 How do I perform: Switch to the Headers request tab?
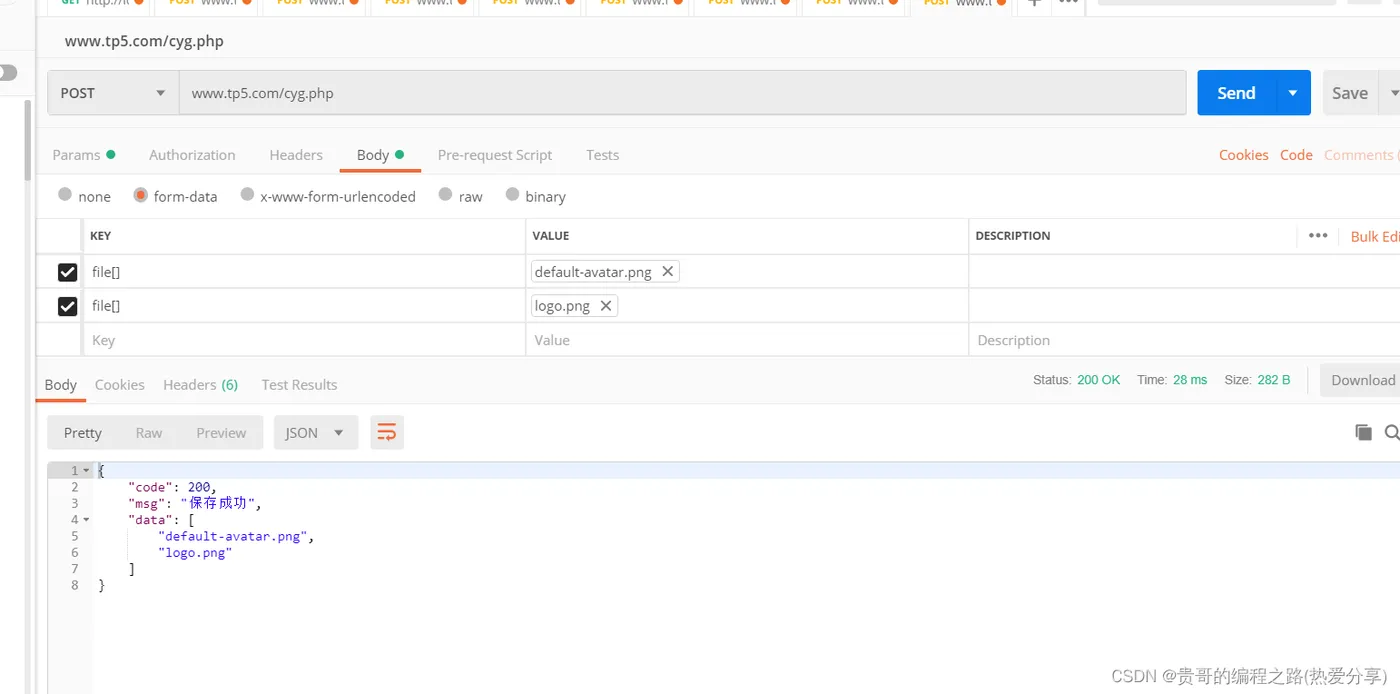tap(296, 155)
